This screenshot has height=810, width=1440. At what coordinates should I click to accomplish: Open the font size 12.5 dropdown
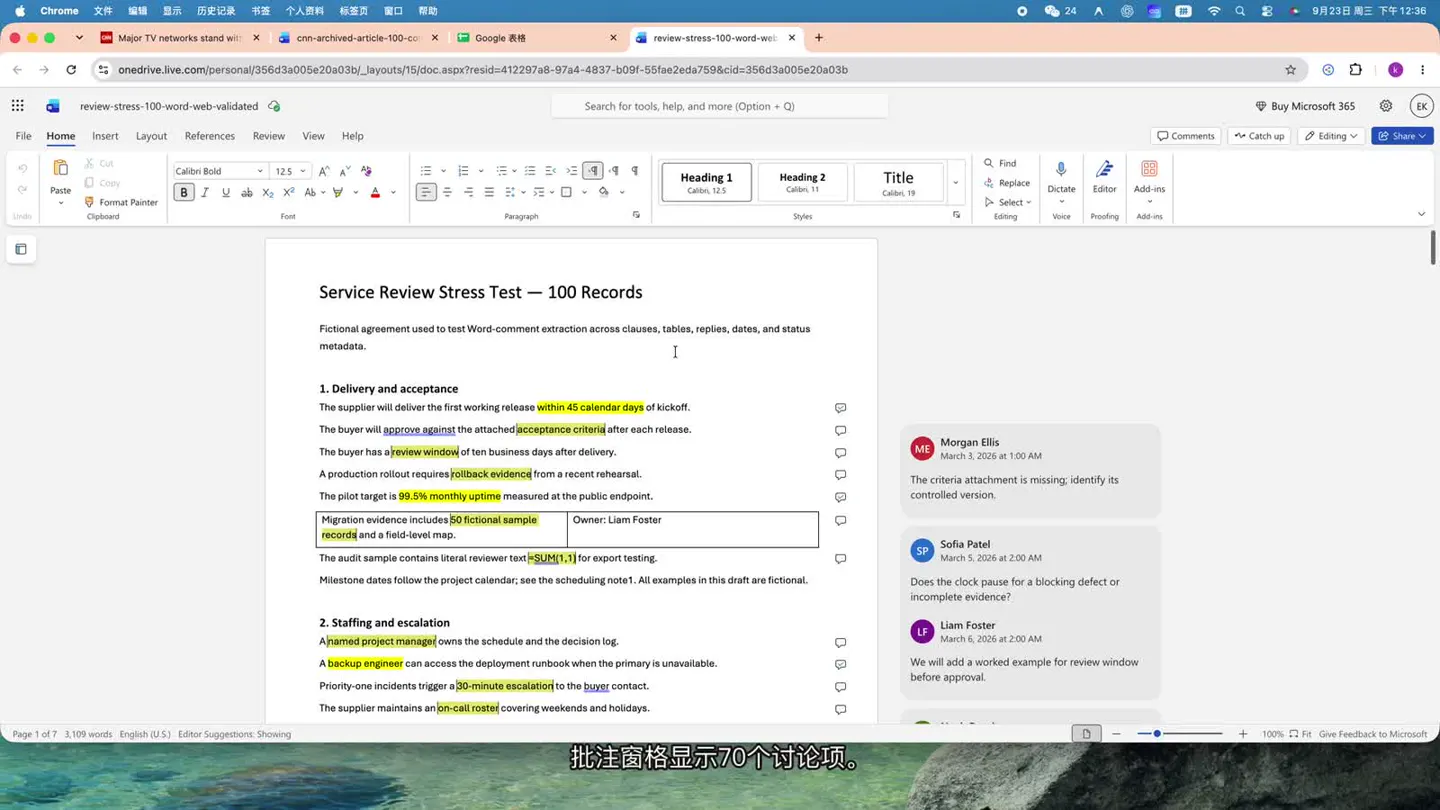(303, 171)
